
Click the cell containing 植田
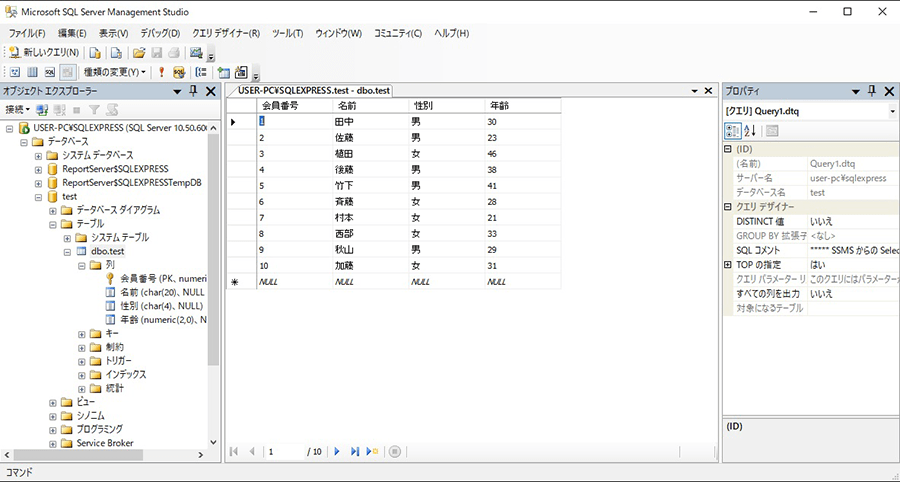[x=370, y=154]
